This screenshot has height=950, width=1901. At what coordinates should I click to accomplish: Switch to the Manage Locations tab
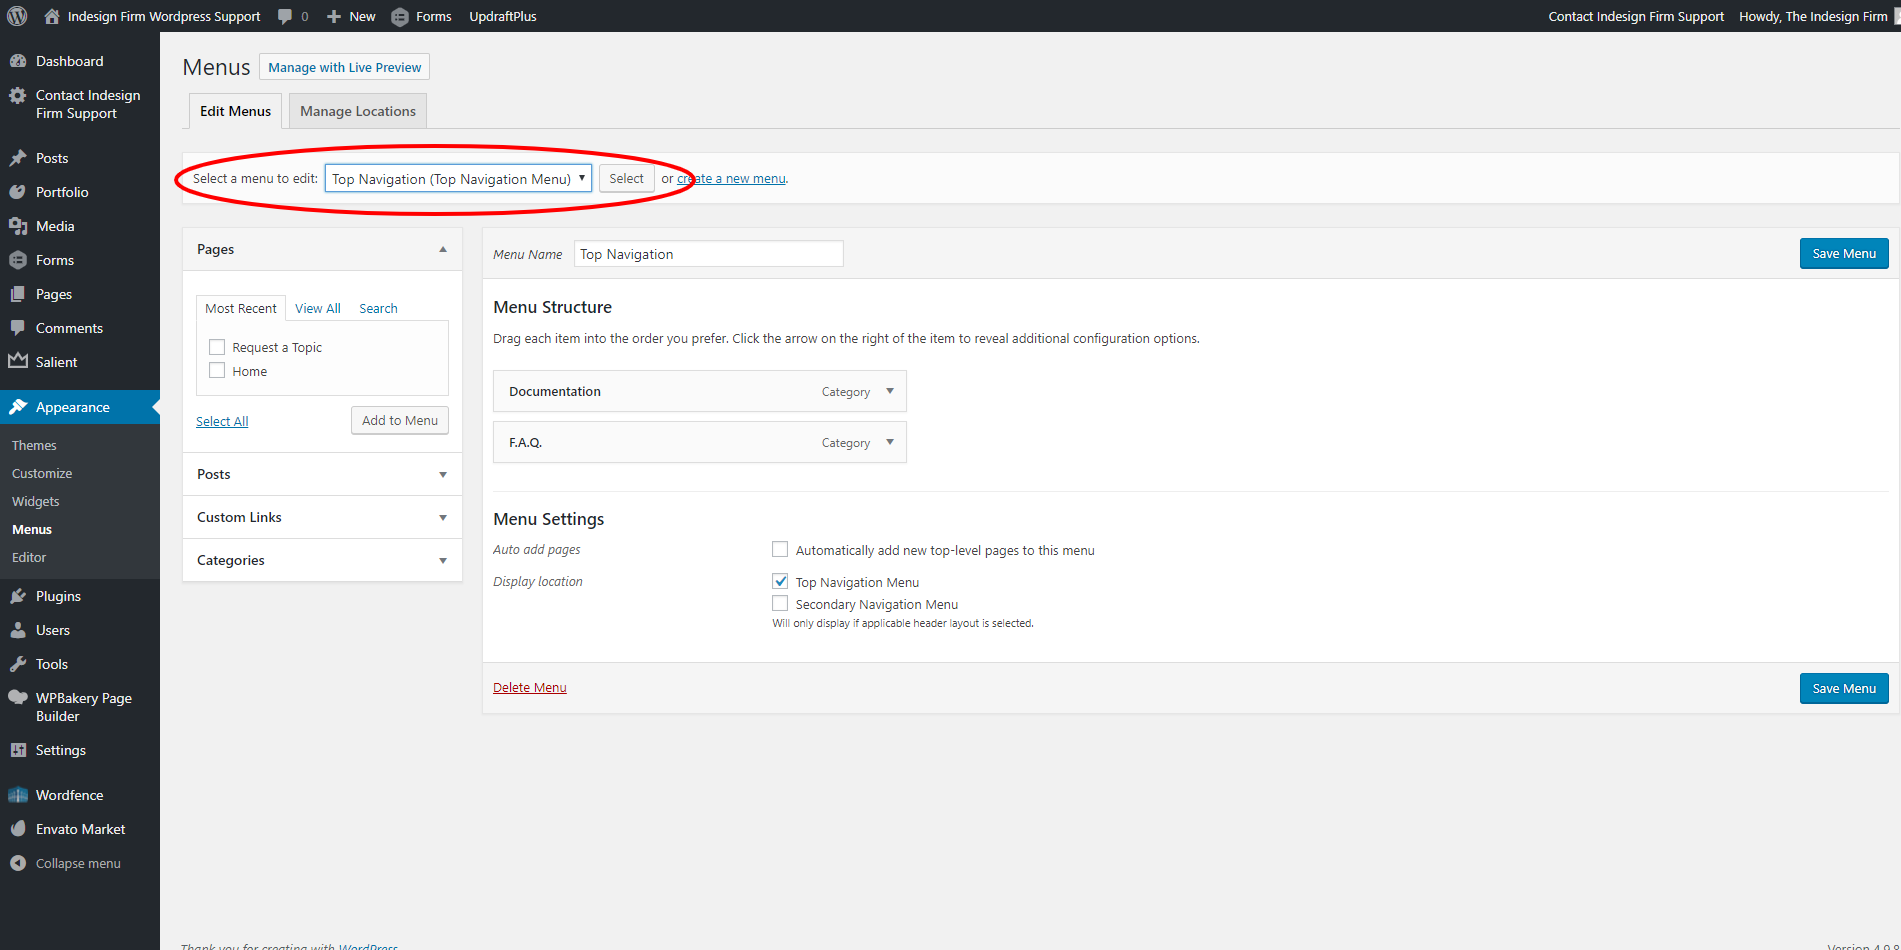point(357,111)
